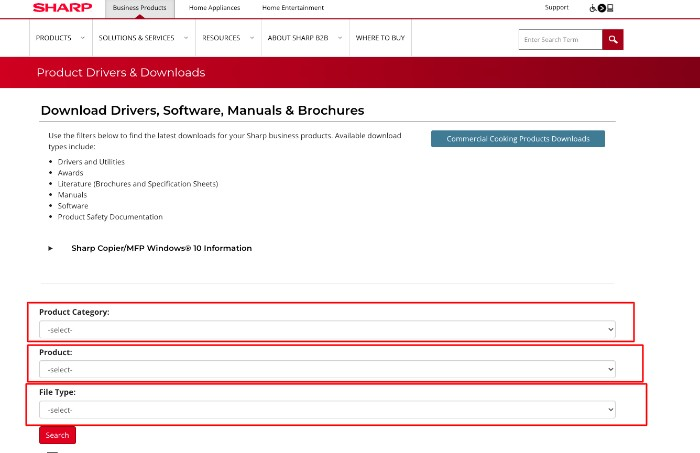The width and height of the screenshot is (700, 453).
Task: Click the magnifier search button
Action: click(x=612, y=40)
